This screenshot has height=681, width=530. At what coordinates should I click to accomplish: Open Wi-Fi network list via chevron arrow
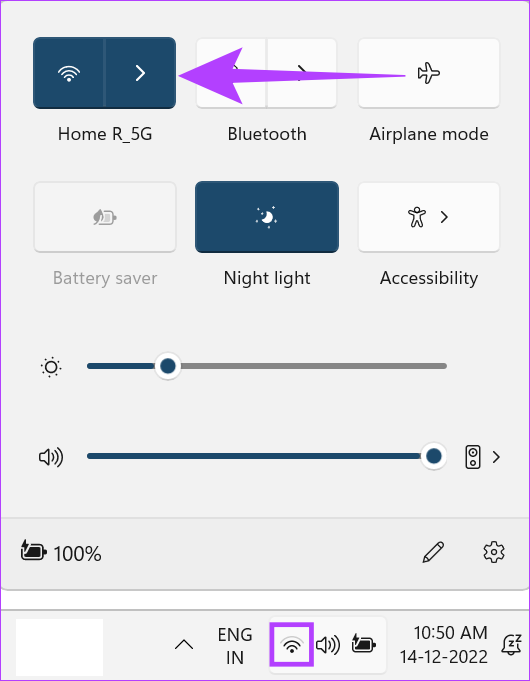[x=141, y=73]
